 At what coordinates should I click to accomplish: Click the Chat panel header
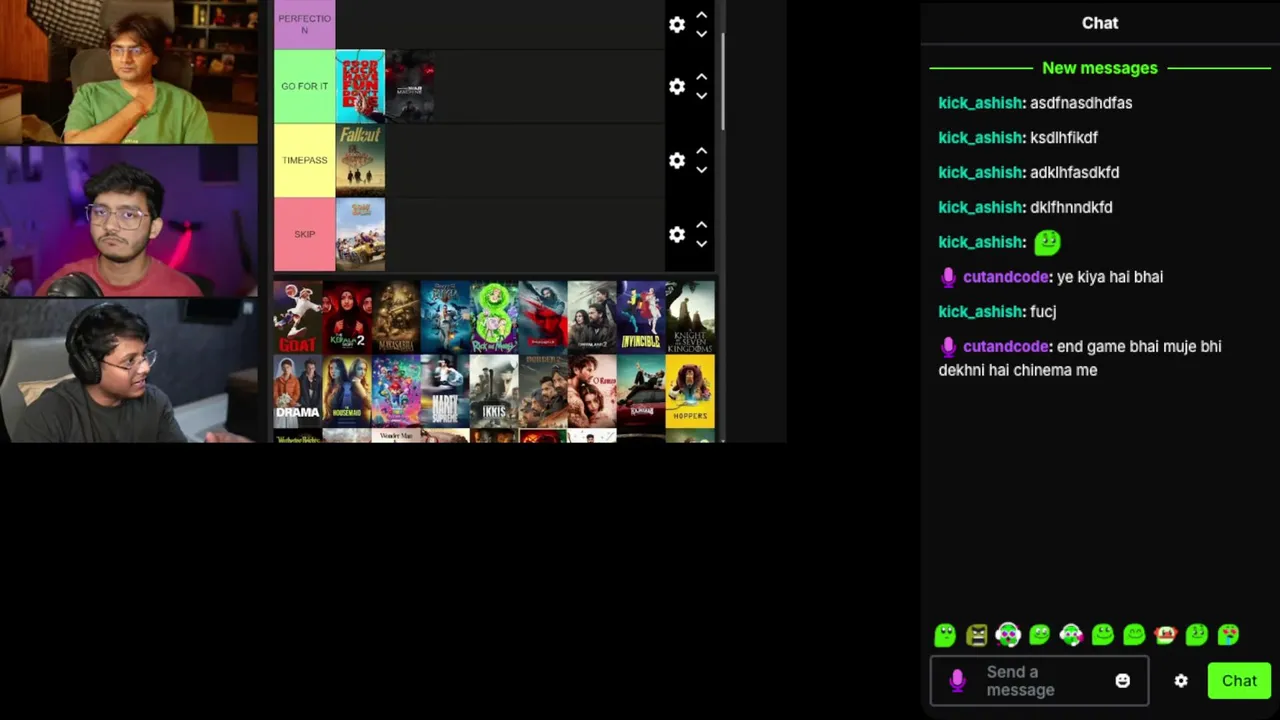point(1100,23)
